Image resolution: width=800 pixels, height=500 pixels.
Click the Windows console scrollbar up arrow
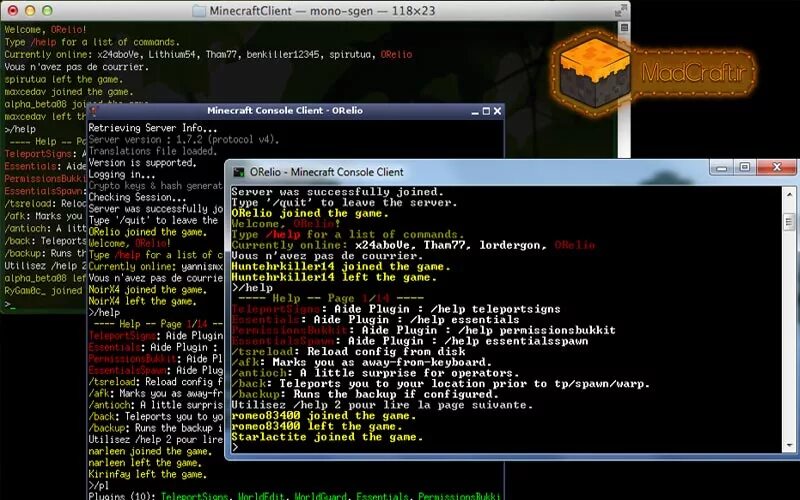click(789, 194)
